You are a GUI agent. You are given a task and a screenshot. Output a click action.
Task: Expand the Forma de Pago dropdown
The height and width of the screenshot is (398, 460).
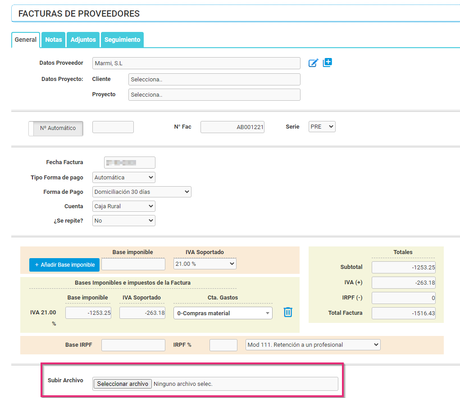142,192
